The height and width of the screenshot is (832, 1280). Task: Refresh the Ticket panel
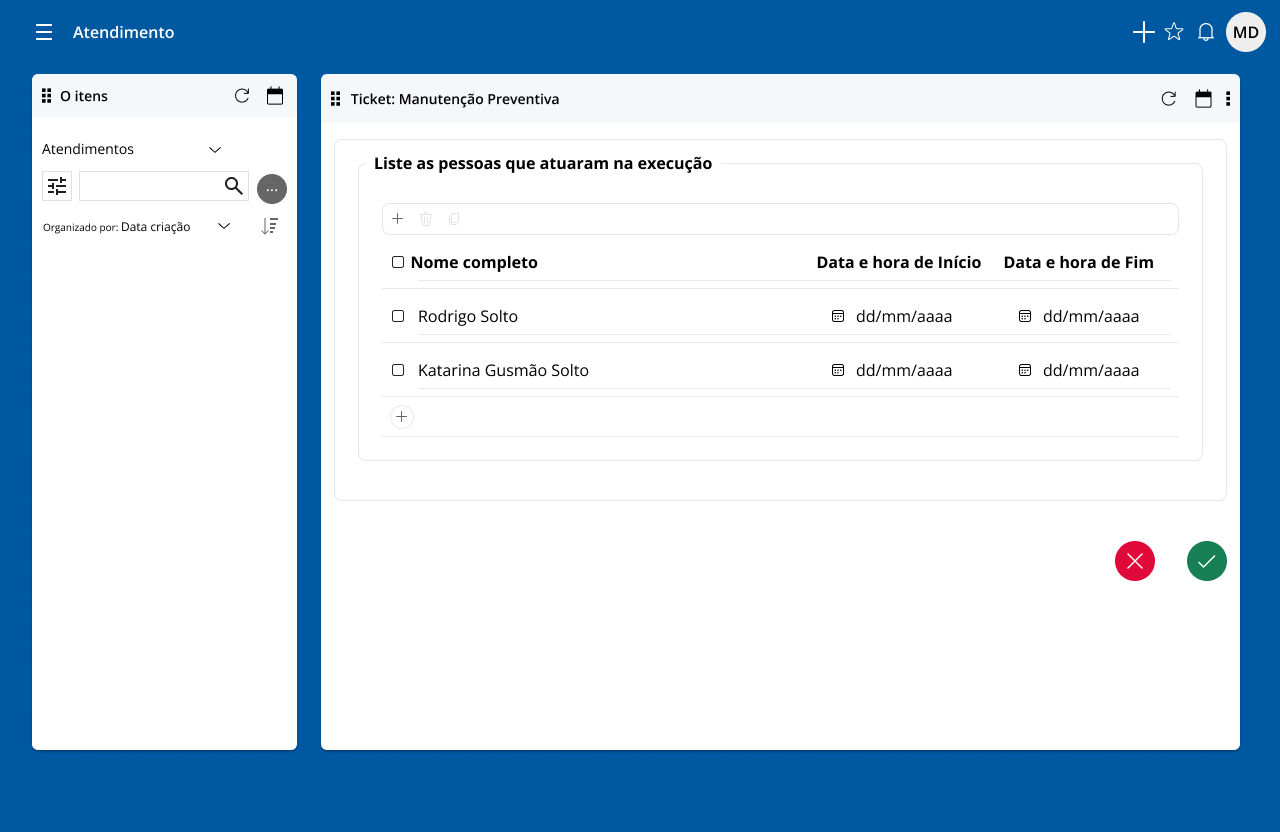[x=1168, y=99]
